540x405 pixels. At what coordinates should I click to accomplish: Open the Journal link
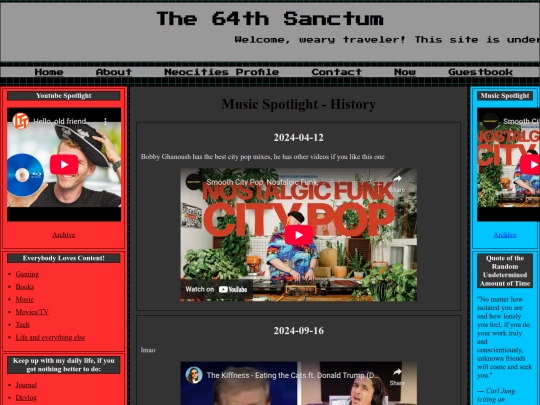point(26,385)
